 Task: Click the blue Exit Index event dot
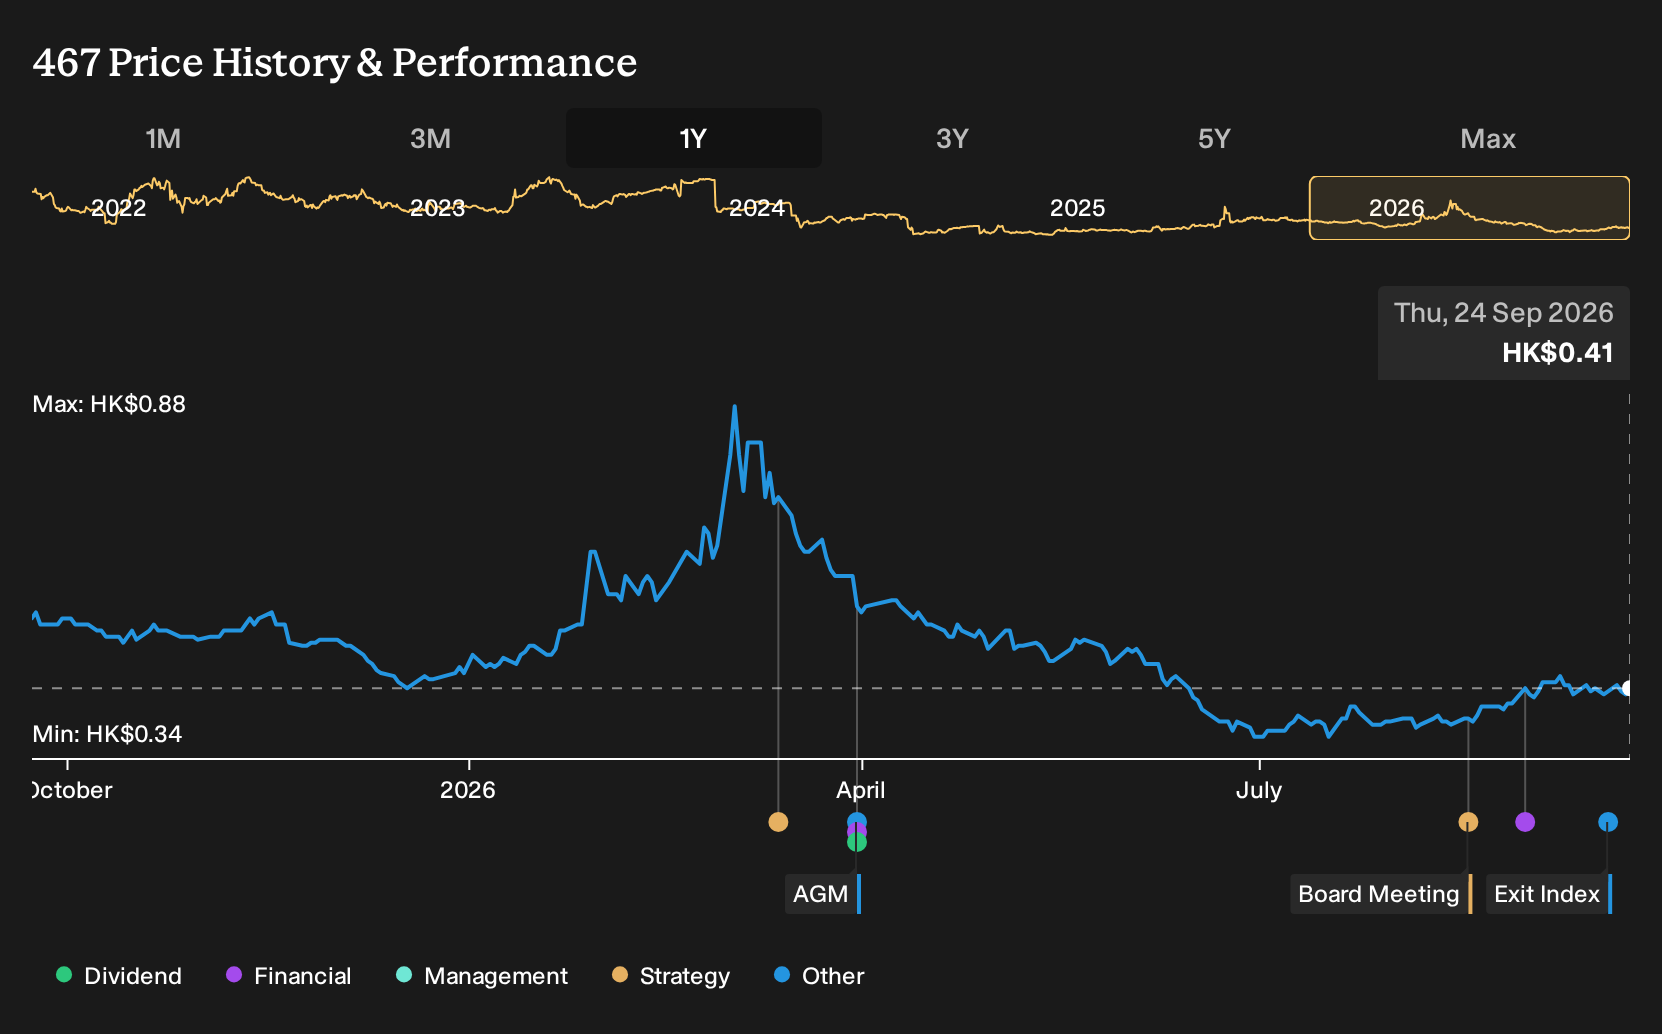pos(1608,822)
